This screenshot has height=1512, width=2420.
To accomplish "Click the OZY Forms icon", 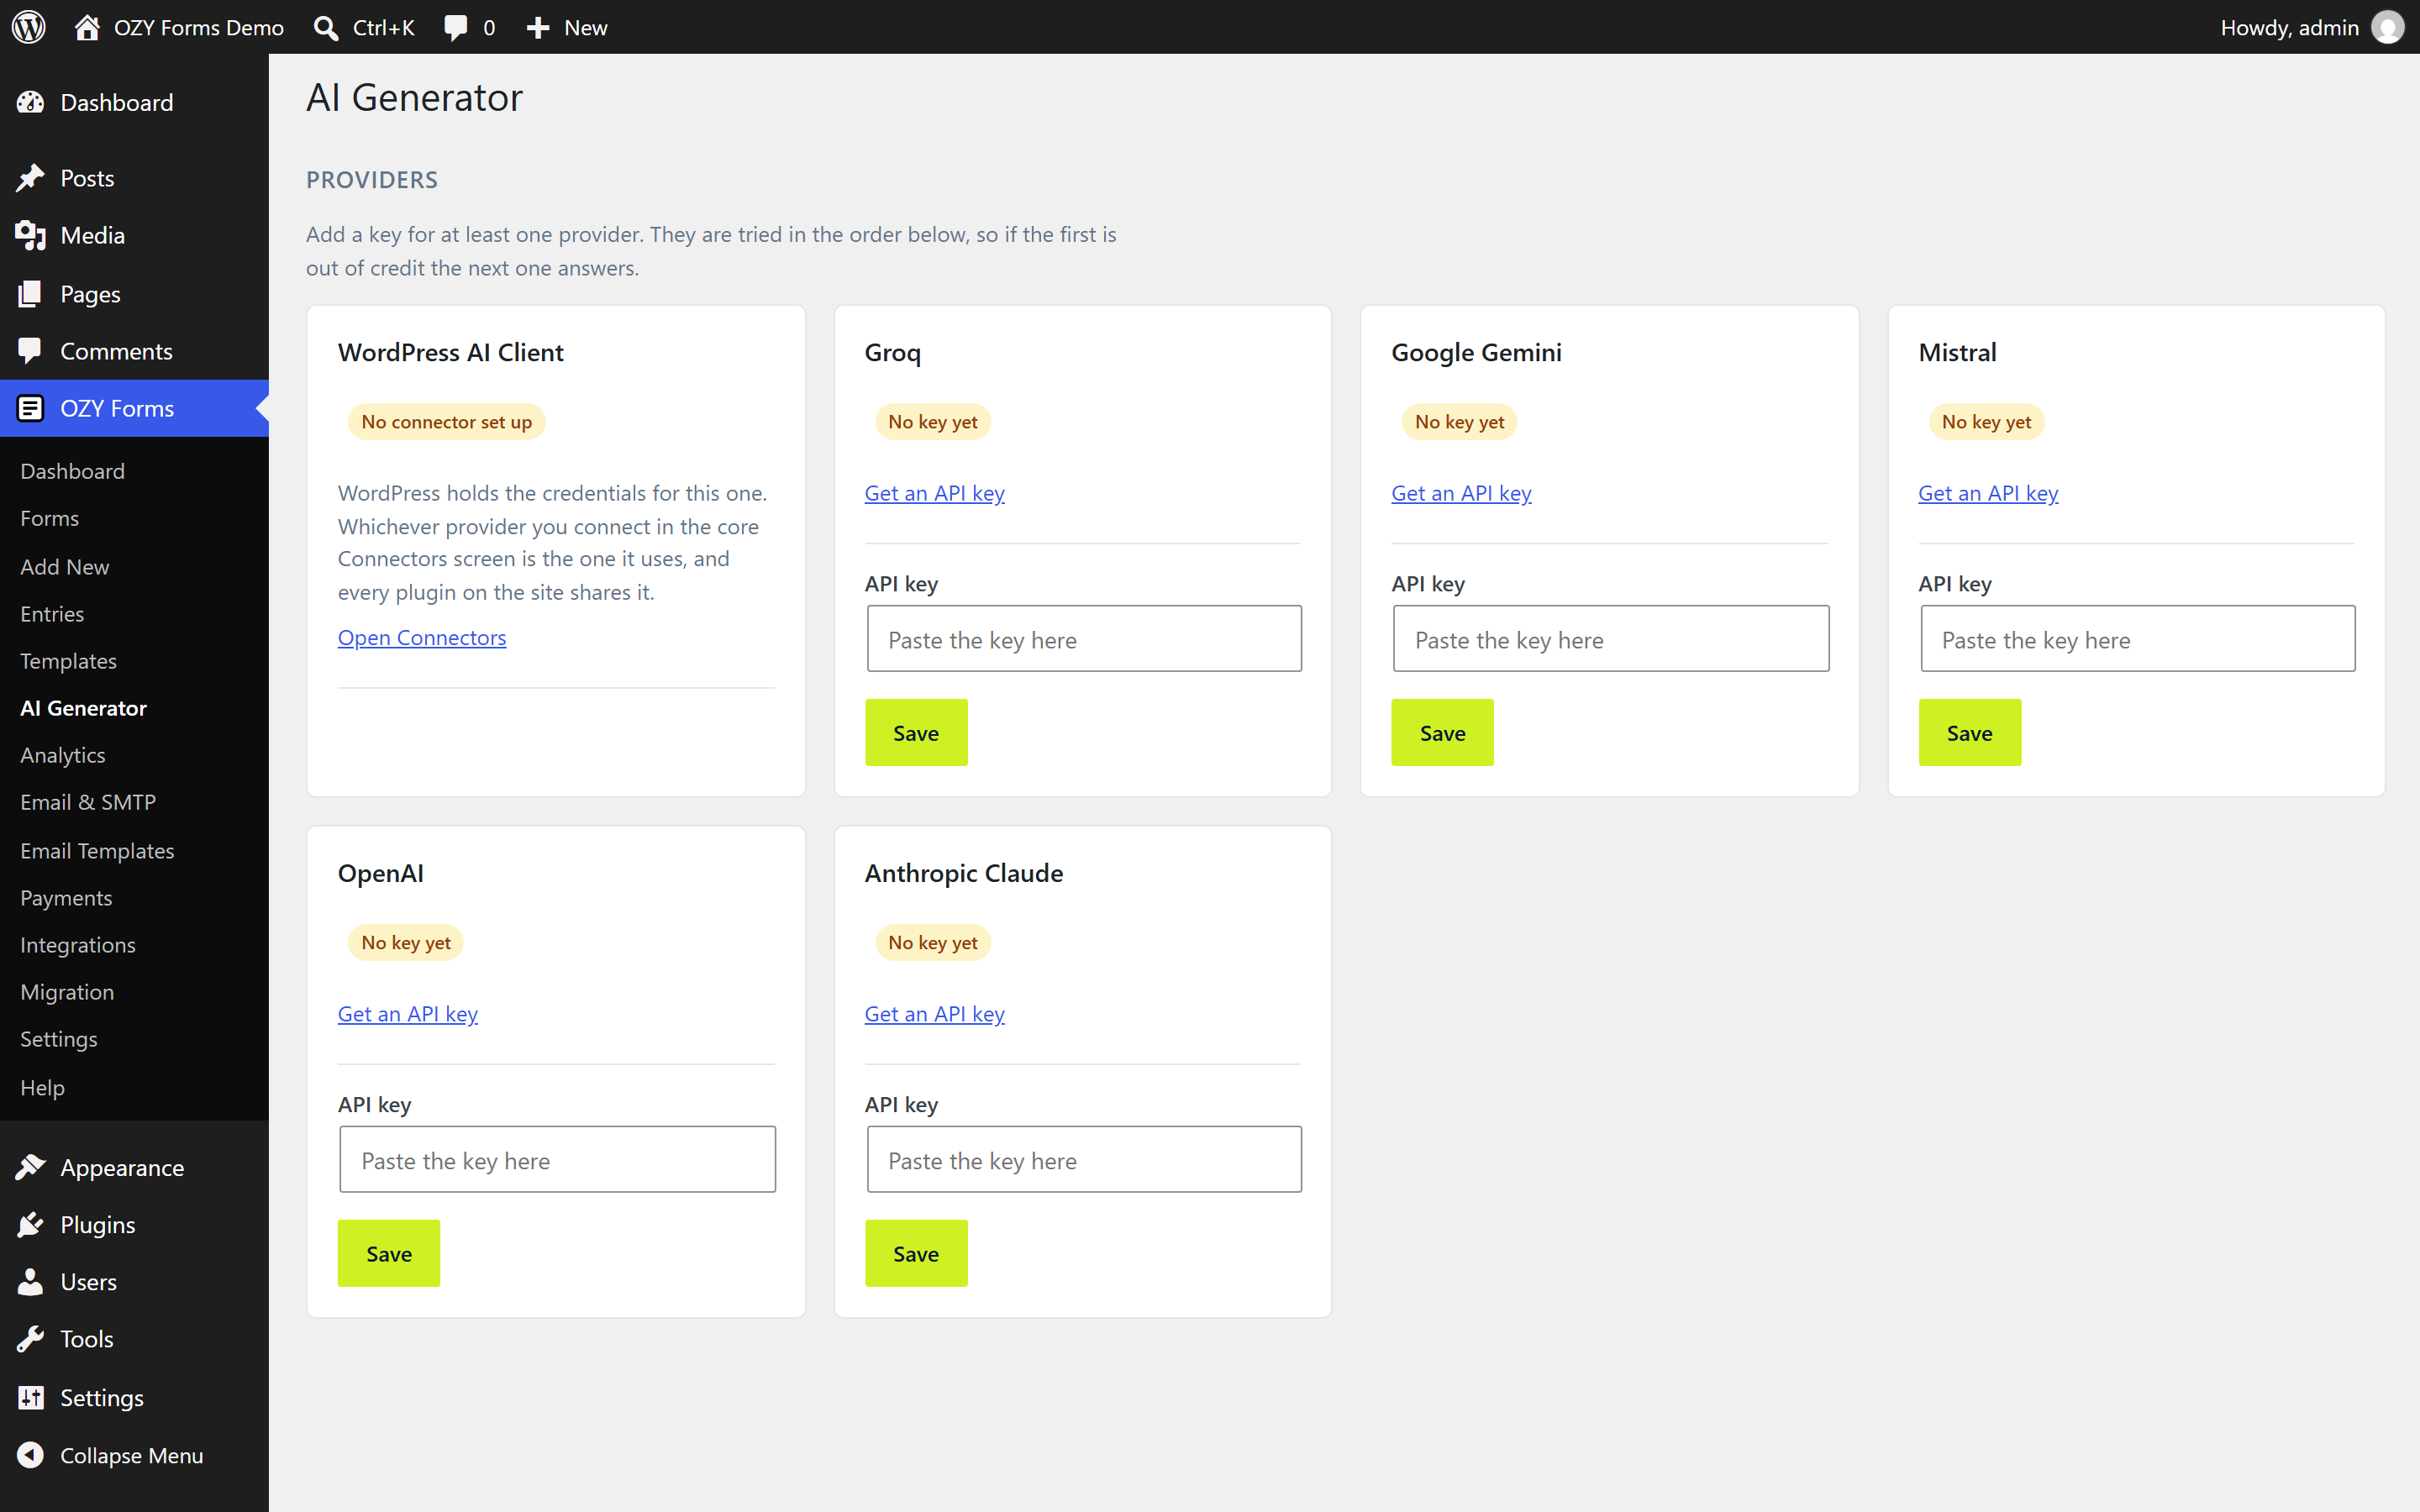I will pyautogui.click(x=30, y=408).
